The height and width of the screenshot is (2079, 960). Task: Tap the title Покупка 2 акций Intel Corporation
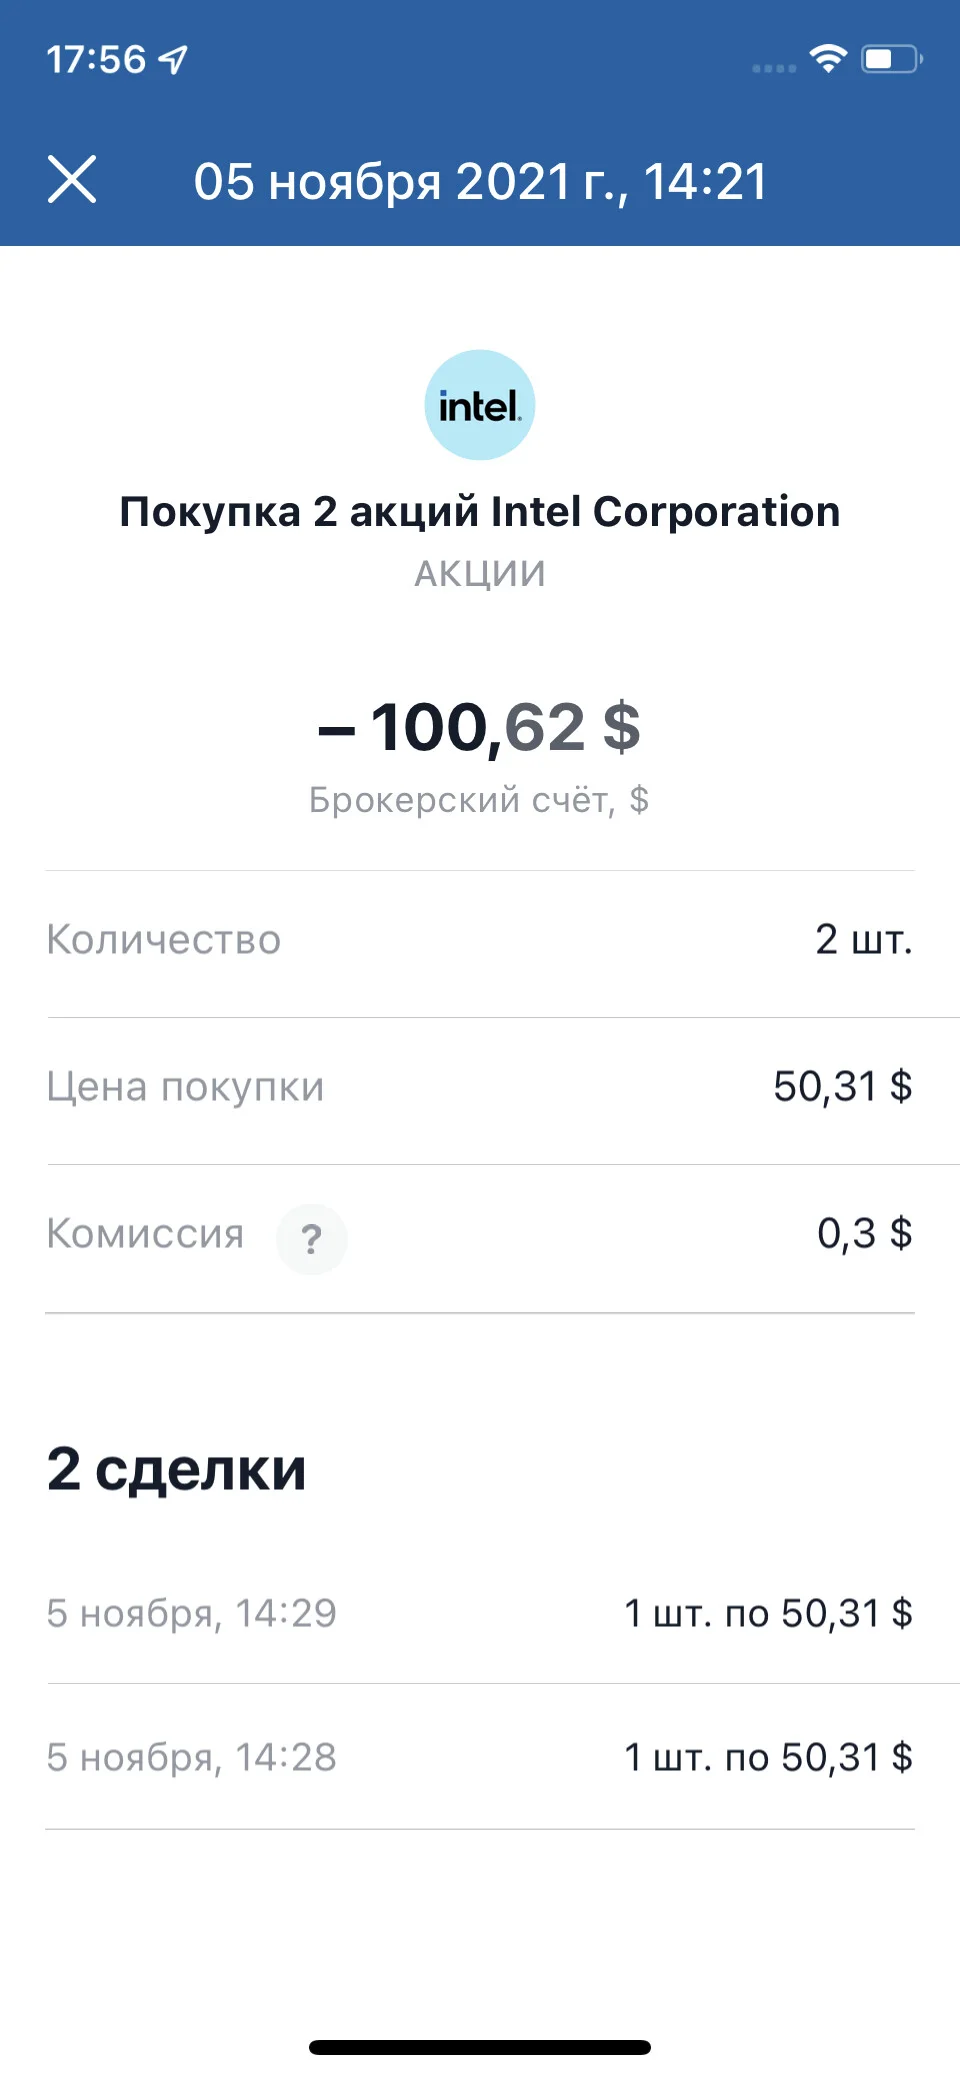480,512
